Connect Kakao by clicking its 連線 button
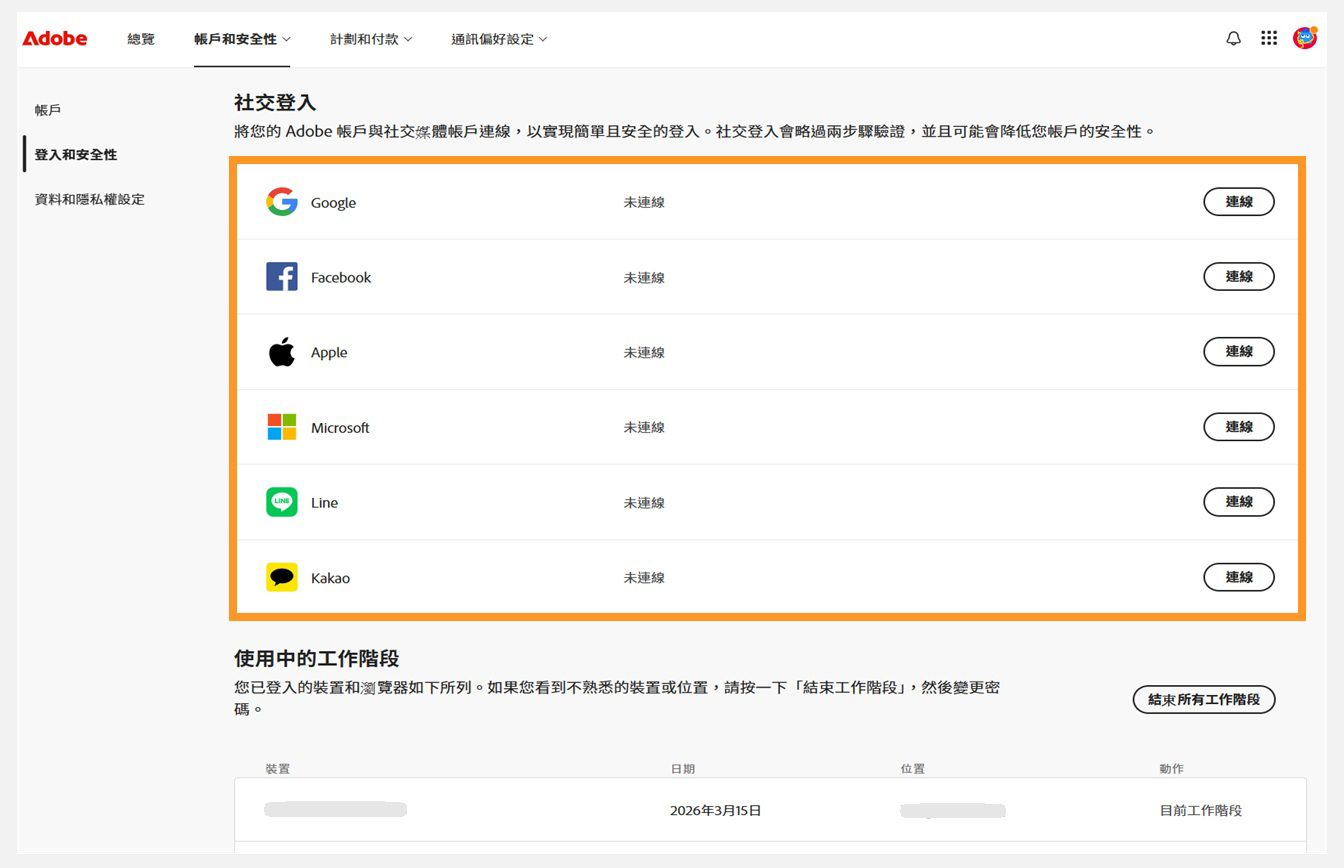 1239,577
